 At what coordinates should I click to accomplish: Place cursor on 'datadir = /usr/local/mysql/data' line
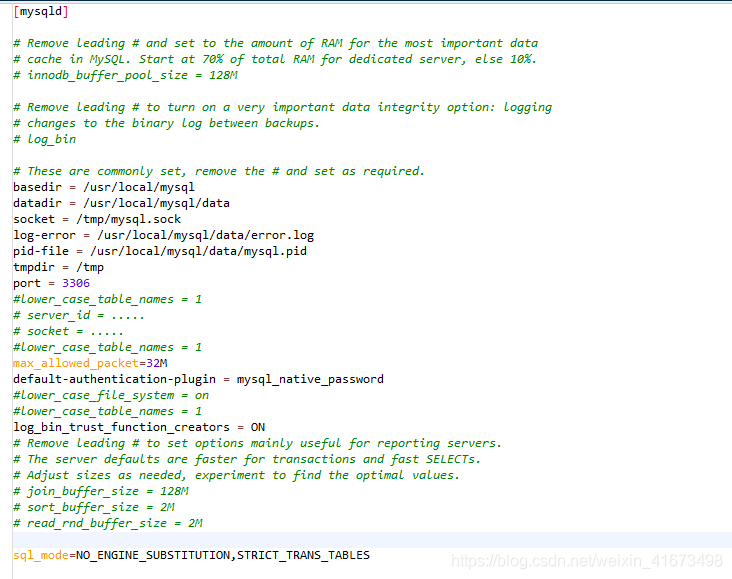[x=121, y=203]
